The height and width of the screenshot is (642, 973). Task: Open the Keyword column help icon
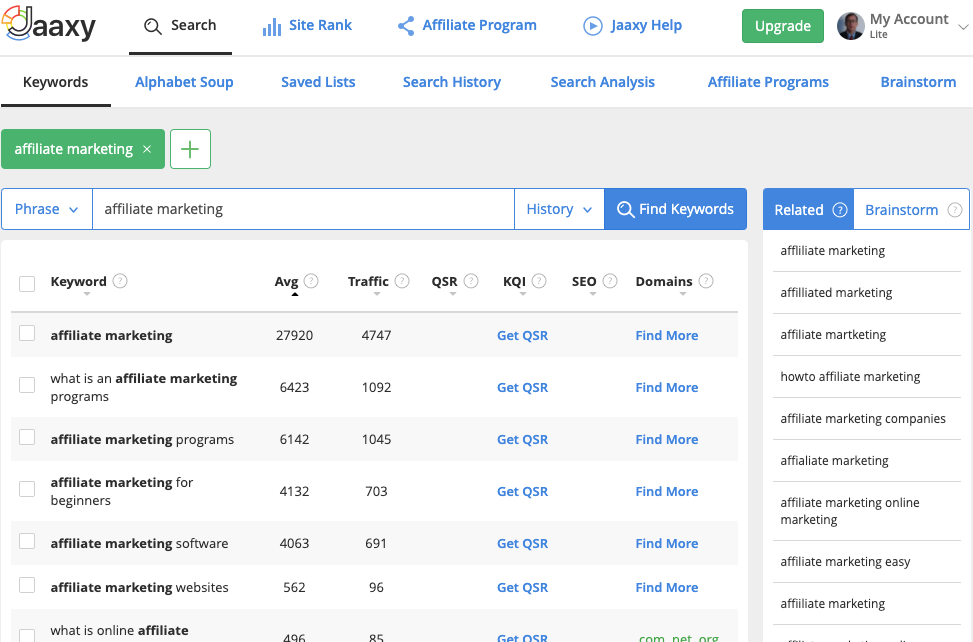click(120, 281)
